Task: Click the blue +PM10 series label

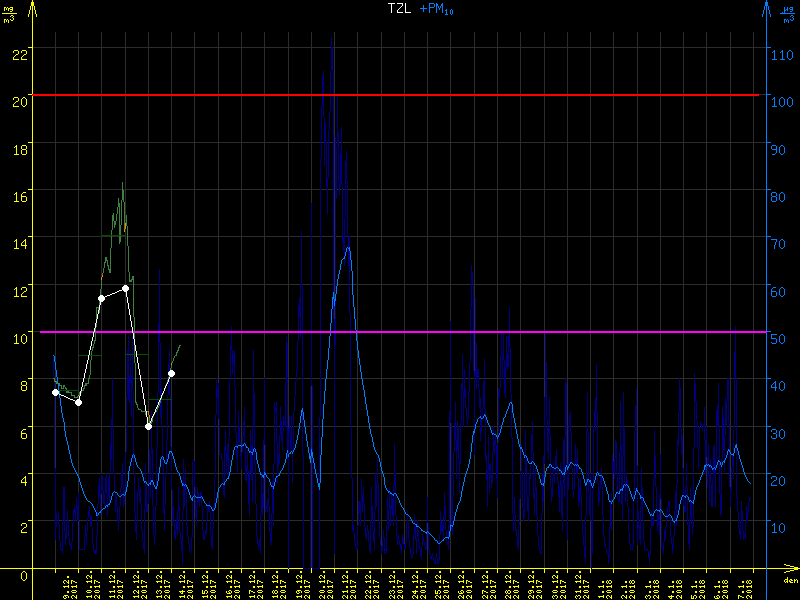Action: tap(436, 9)
